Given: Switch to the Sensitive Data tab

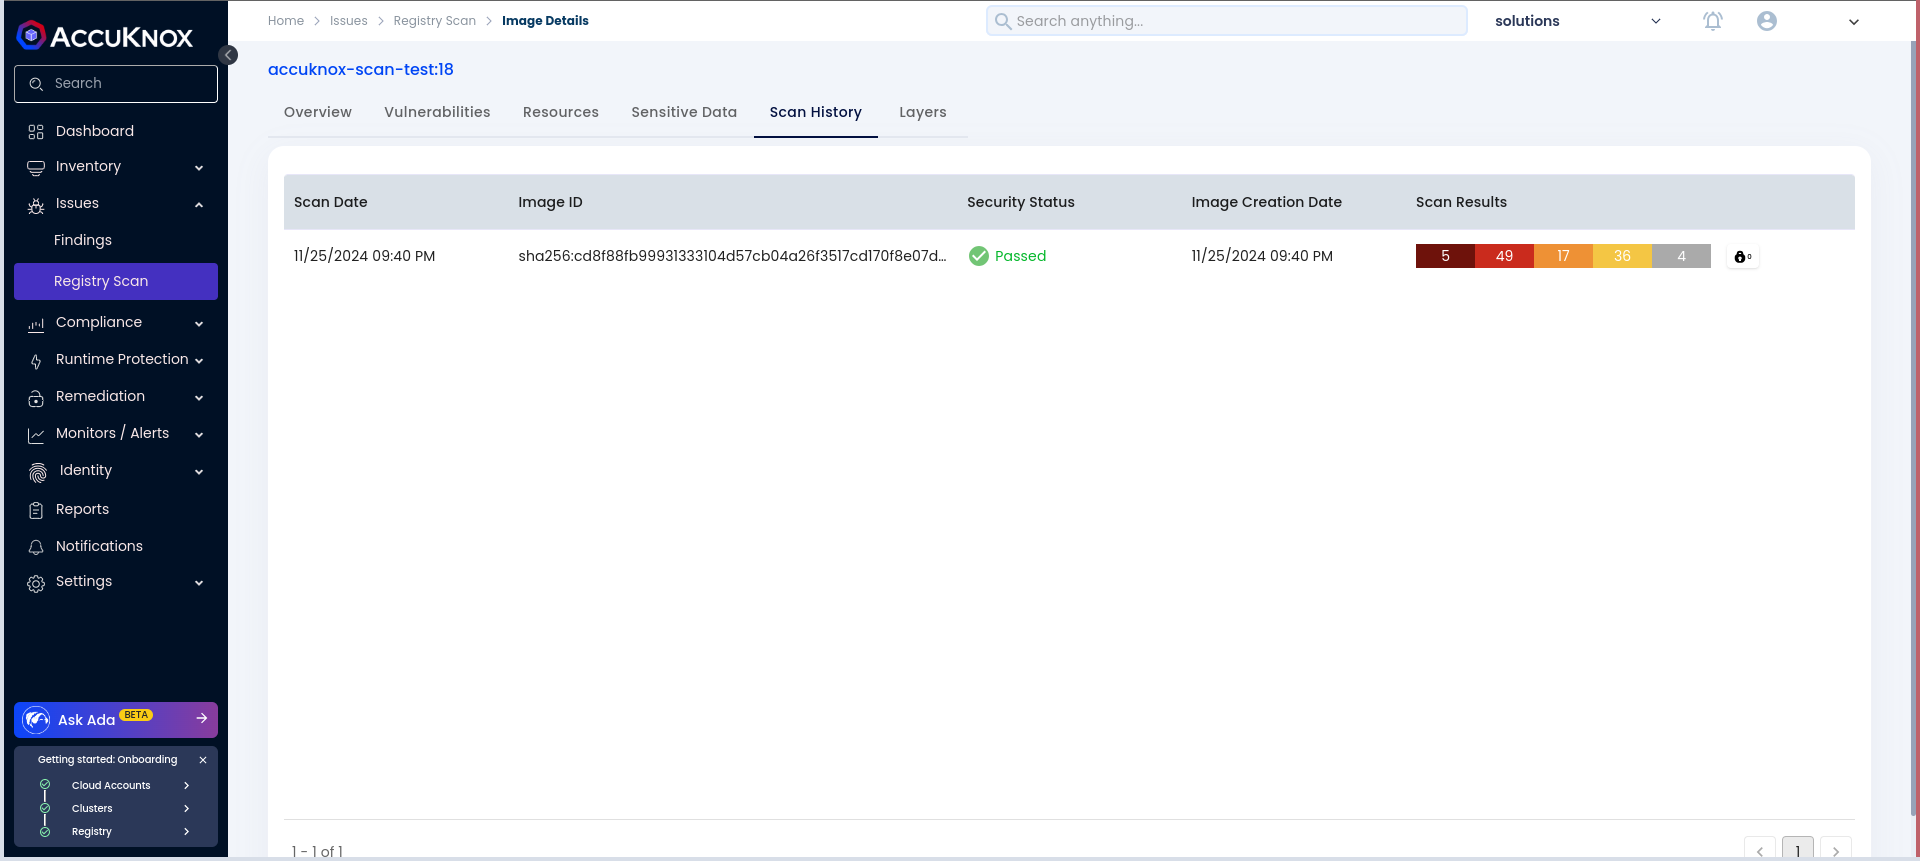Looking at the screenshot, I should pyautogui.click(x=684, y=112).
